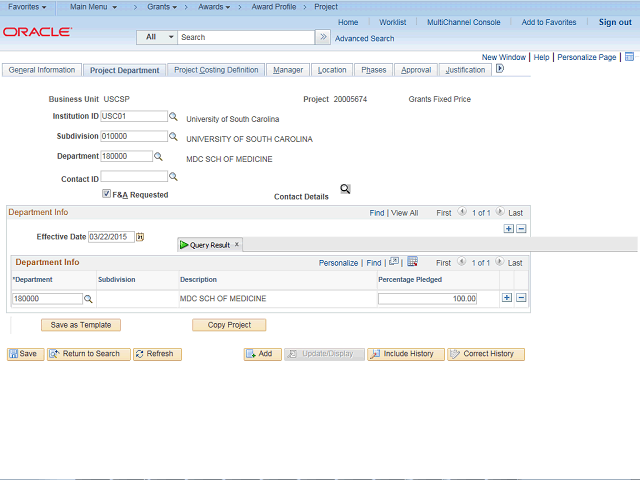The height and width of the screenshot is (480, 640).
Task: Expand the Main Menu dropdown
Action: pyautogui.click(x=93, y=7)
